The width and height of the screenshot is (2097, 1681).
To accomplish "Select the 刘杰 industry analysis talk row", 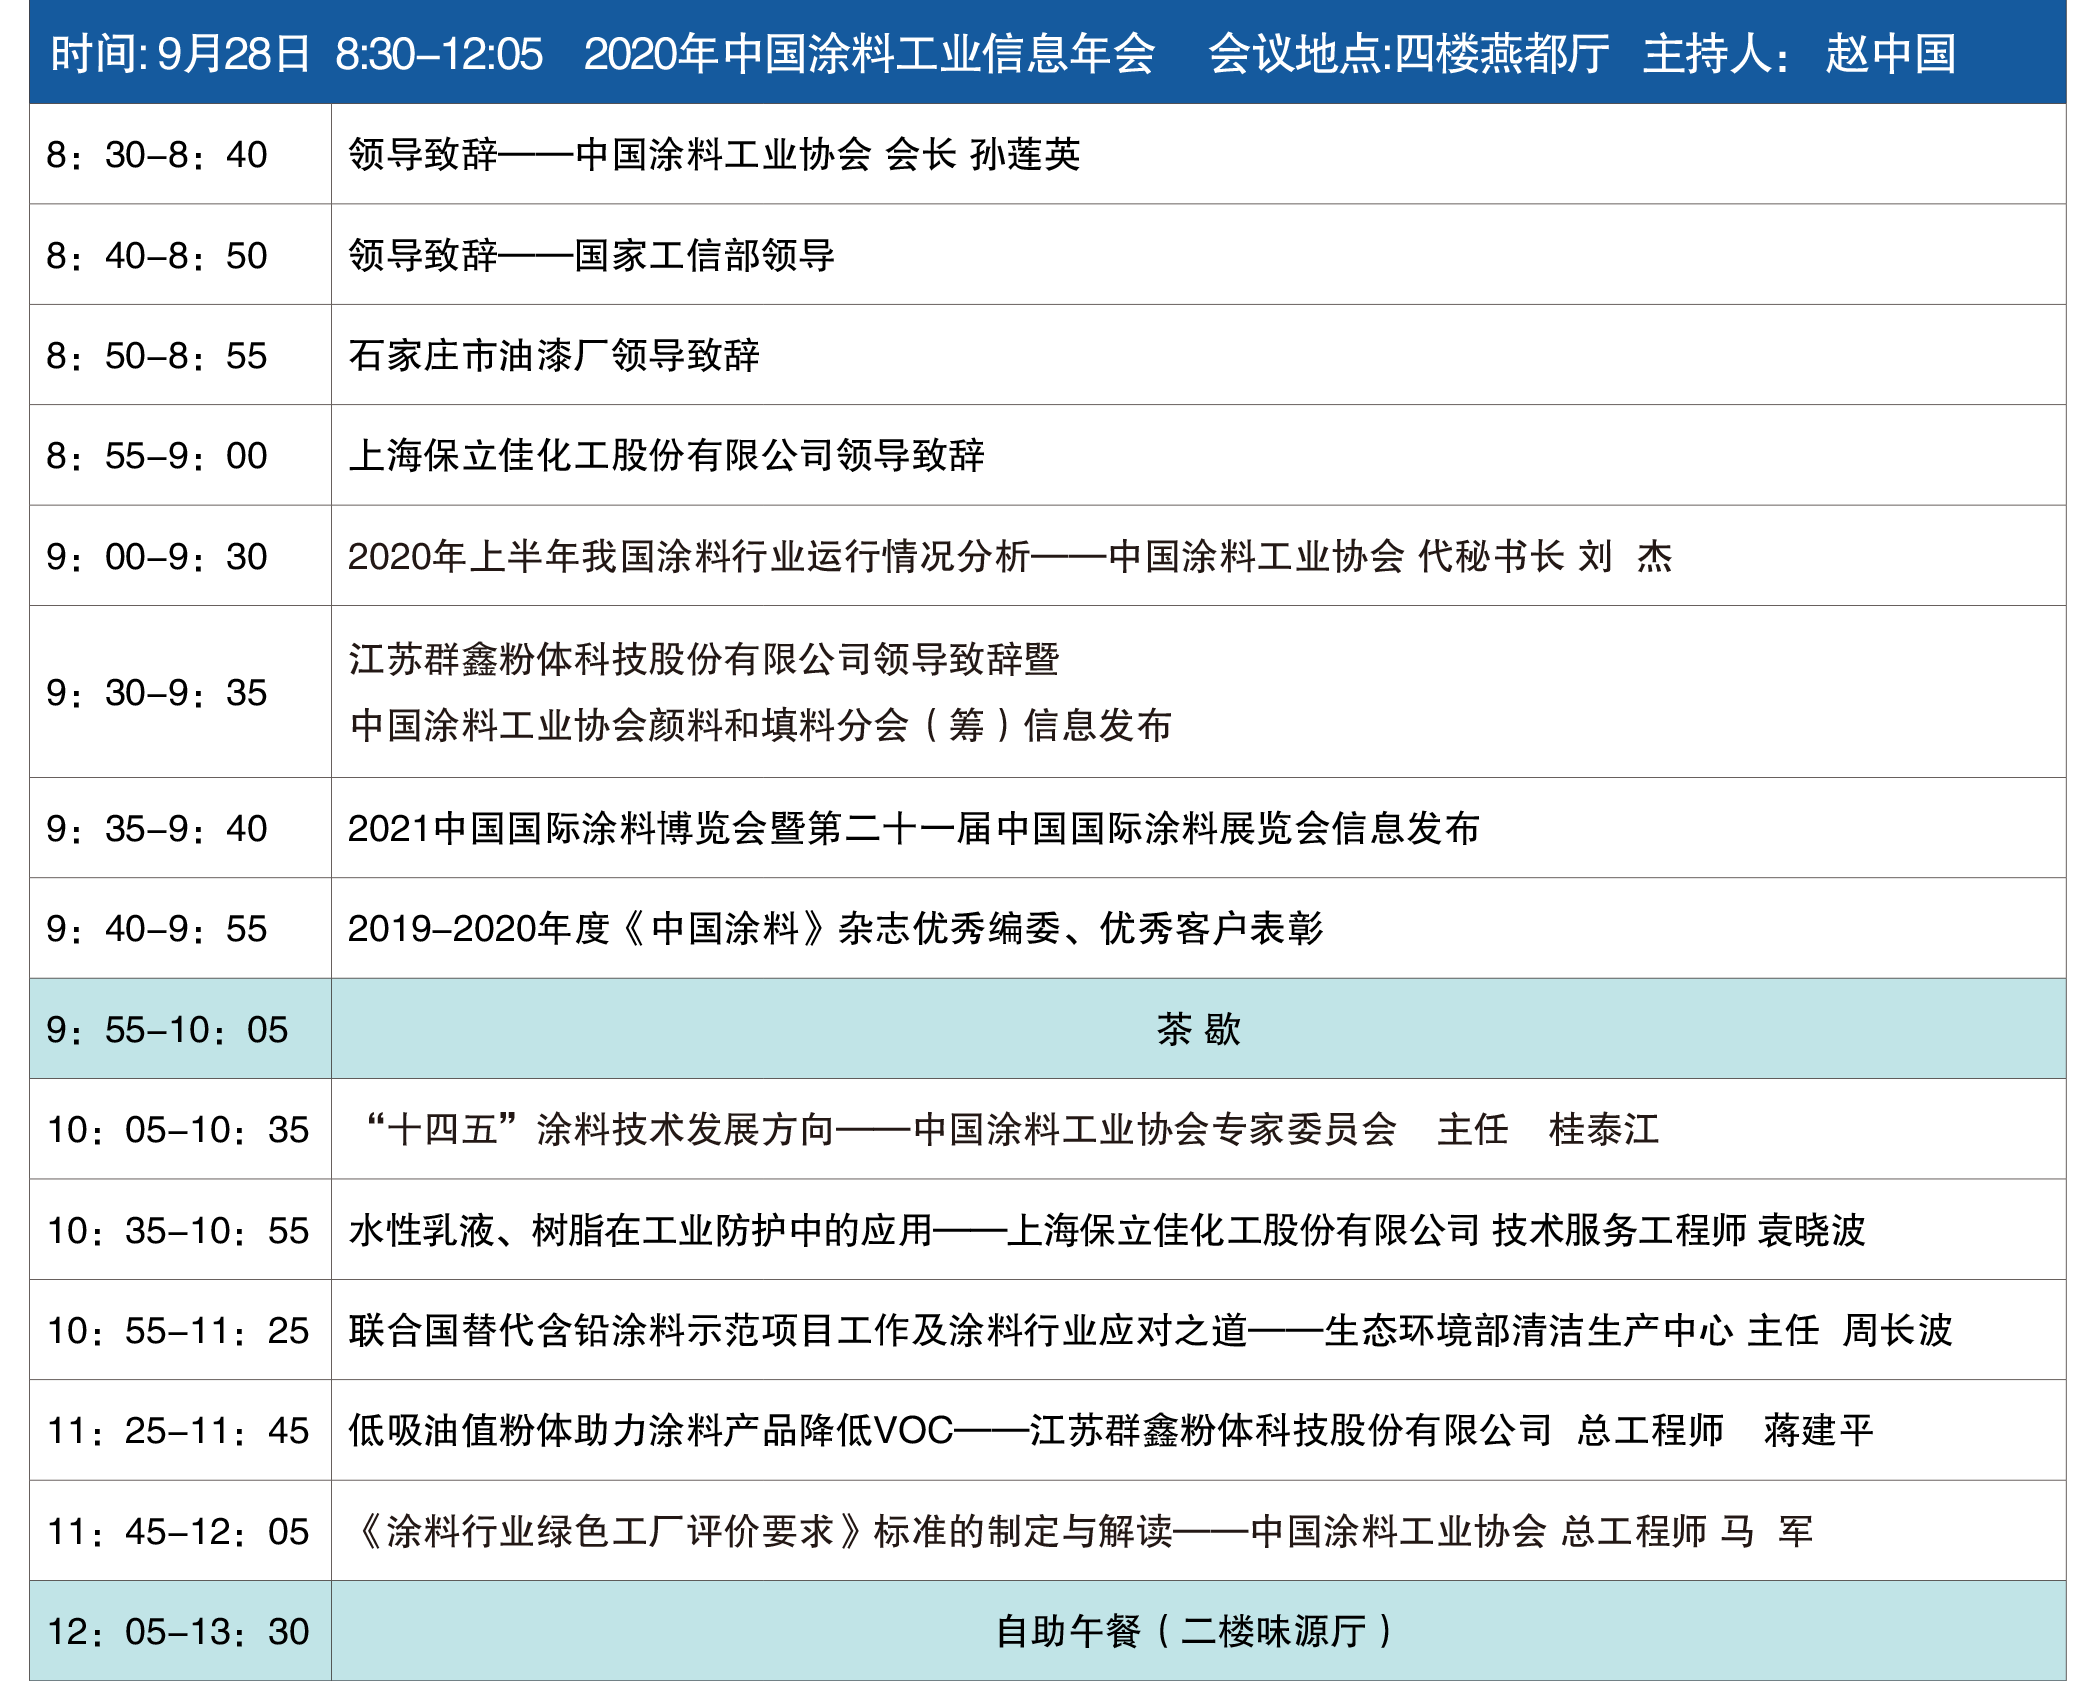I will 1010,557.
